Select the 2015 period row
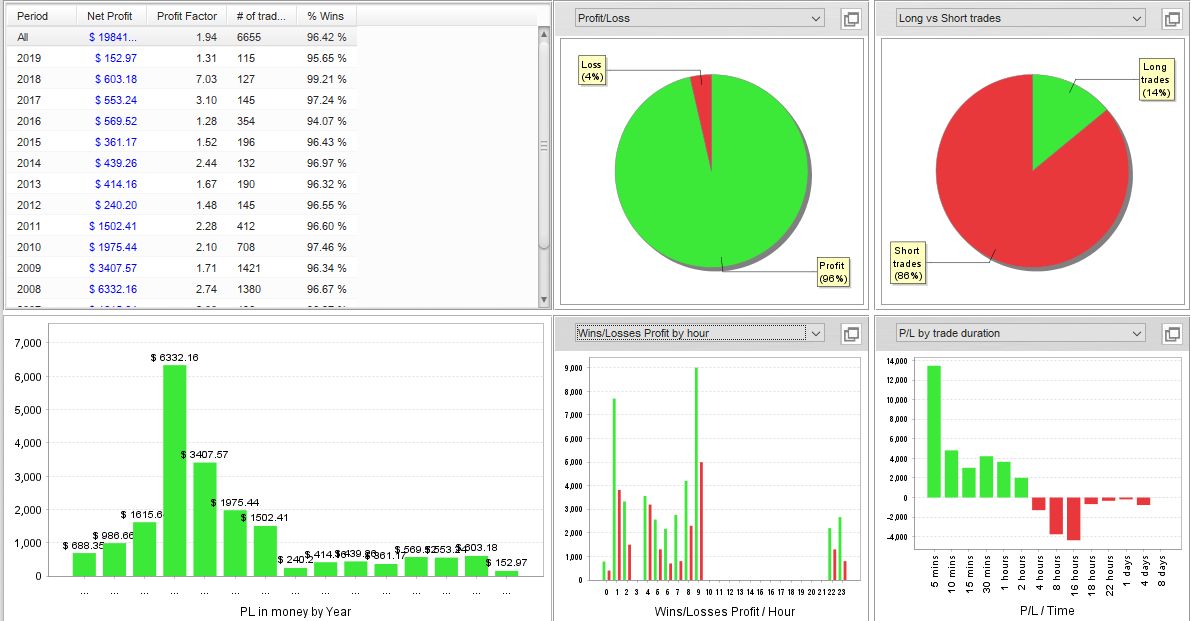 pos(182,142)
